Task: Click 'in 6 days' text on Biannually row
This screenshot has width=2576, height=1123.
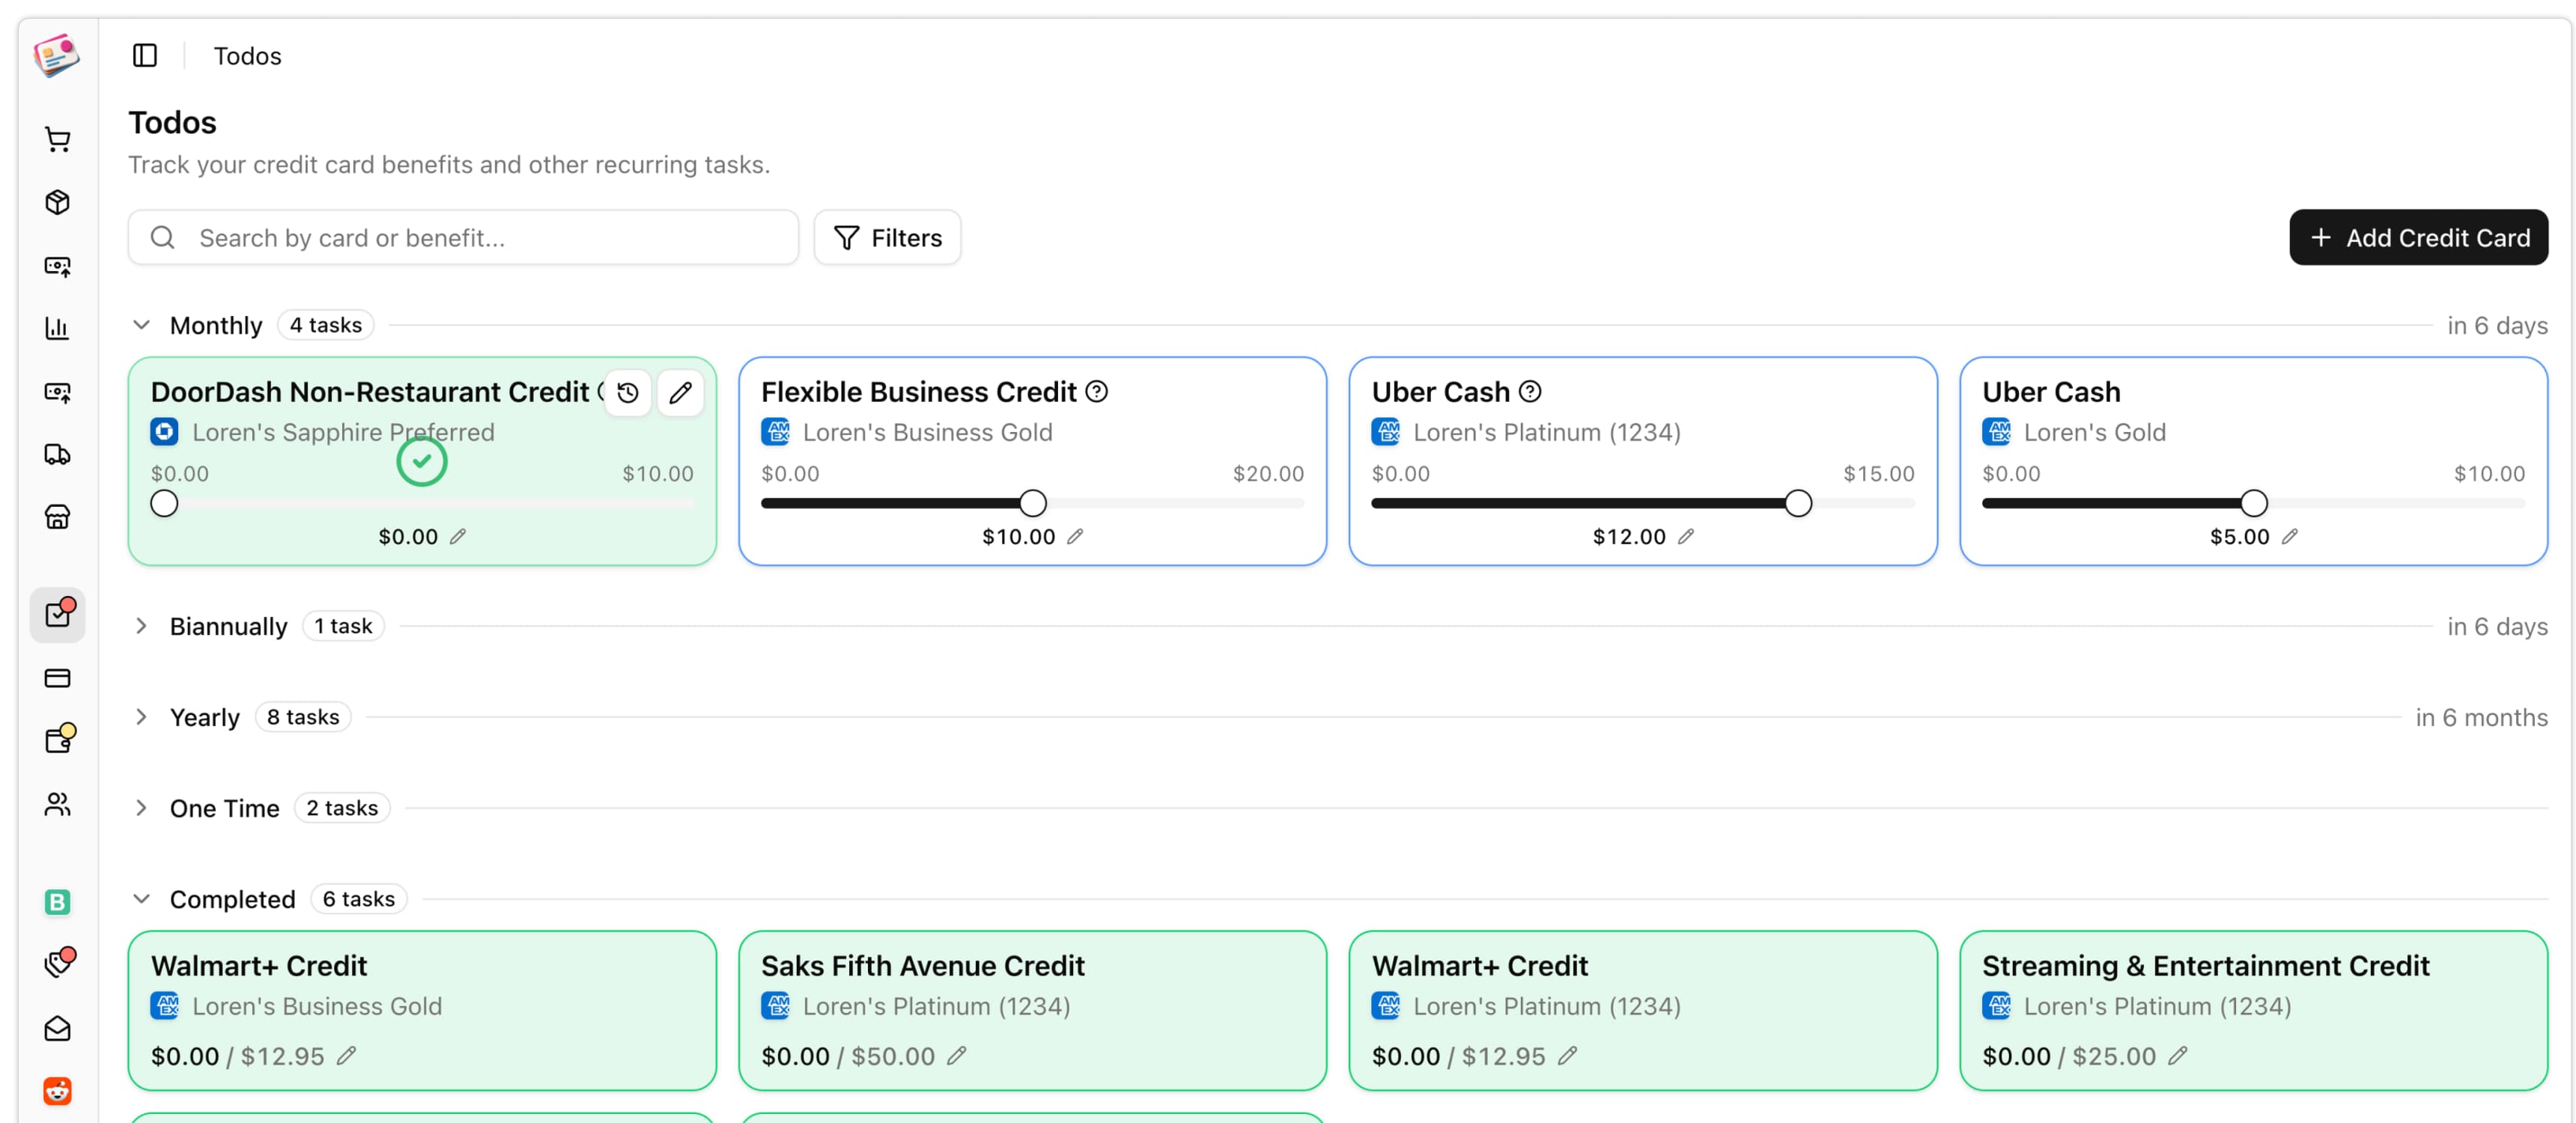Action: tap(2497, 626)
